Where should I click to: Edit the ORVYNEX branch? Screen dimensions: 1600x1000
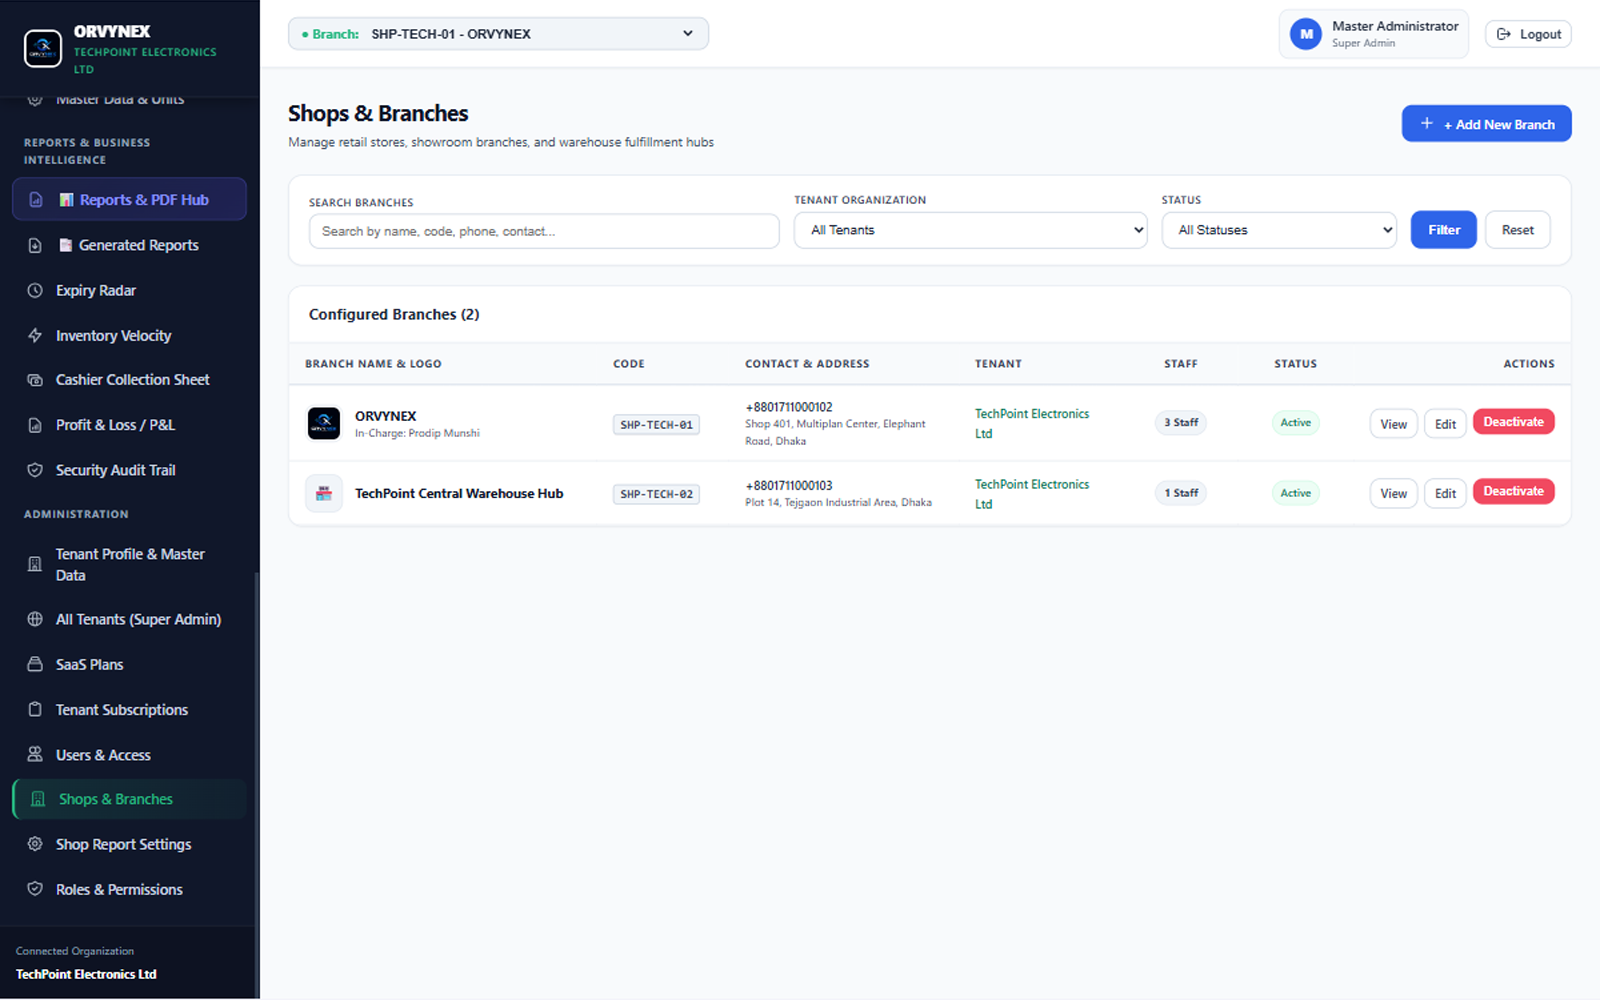1445,424
